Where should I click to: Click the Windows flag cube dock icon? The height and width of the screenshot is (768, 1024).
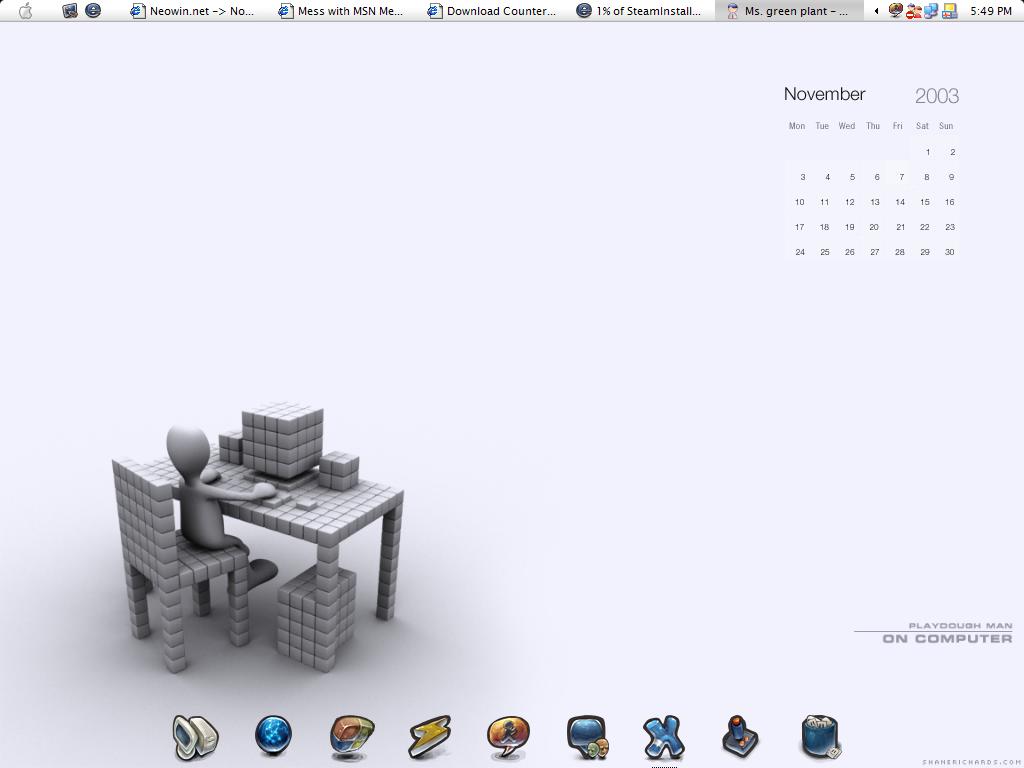(x=352, y=737)
